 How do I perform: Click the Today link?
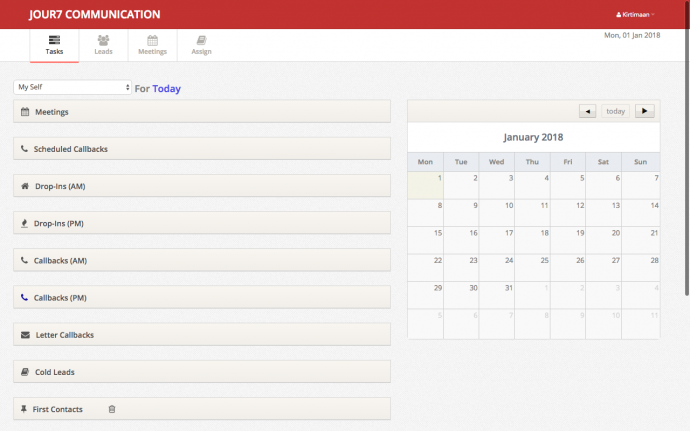166,88
